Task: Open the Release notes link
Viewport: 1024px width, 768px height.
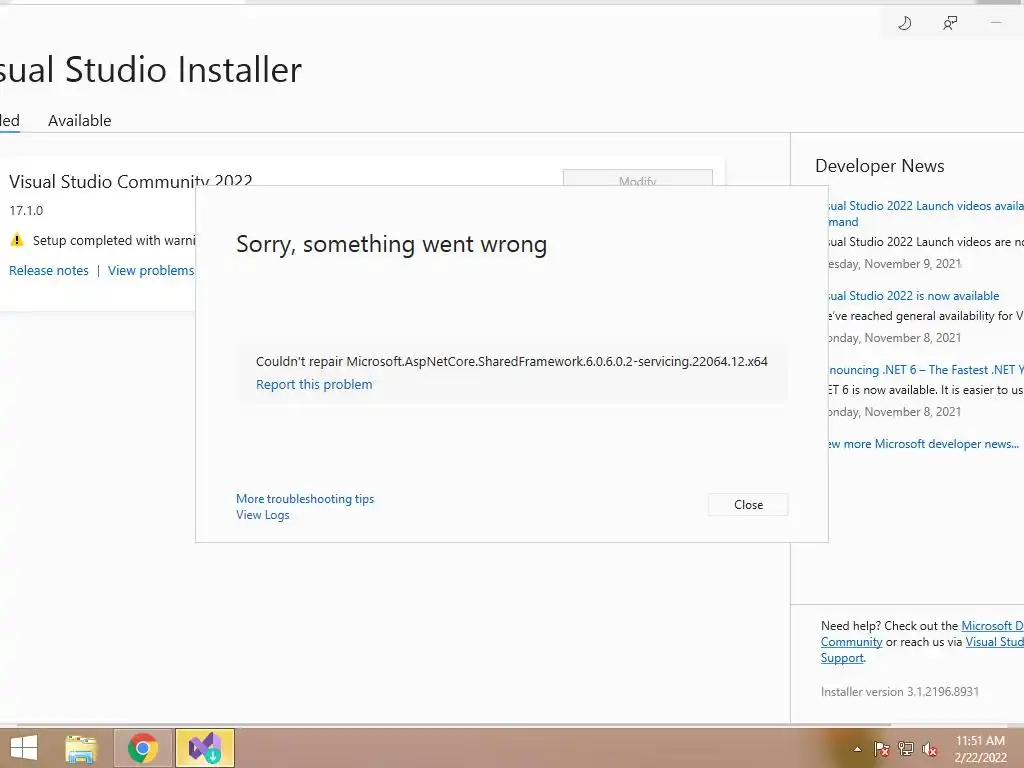Action: [x=49, y=270]
